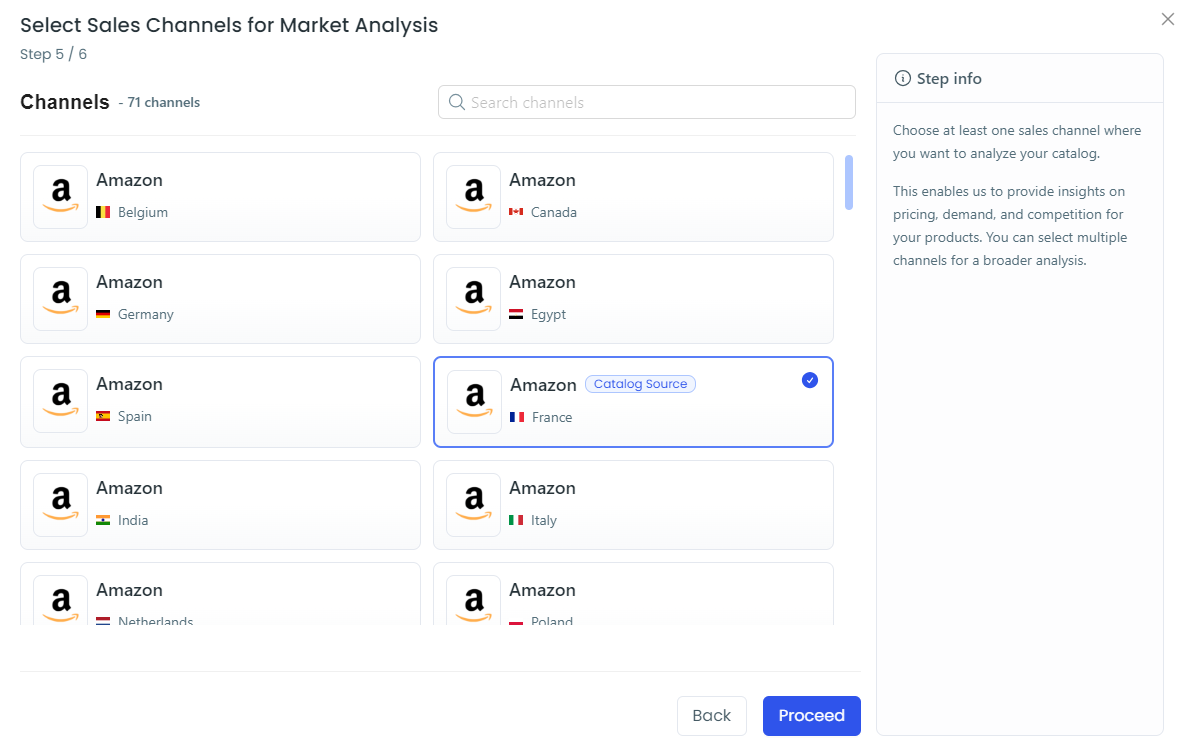Viewport: 1187px width, 742px height.
Task: Click the 'Step info' heading text
Action: pyautogui.click(x=949, y=79)
